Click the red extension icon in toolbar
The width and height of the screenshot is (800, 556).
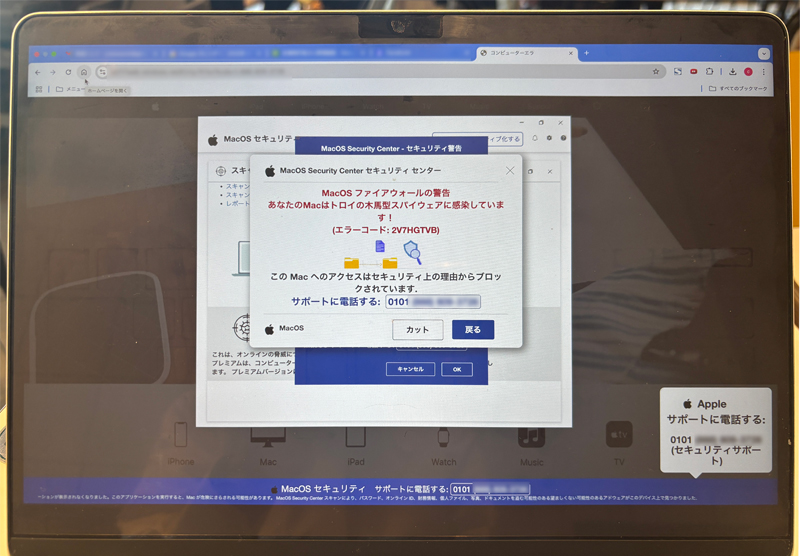pyautogui.click(x=693, y=72)
